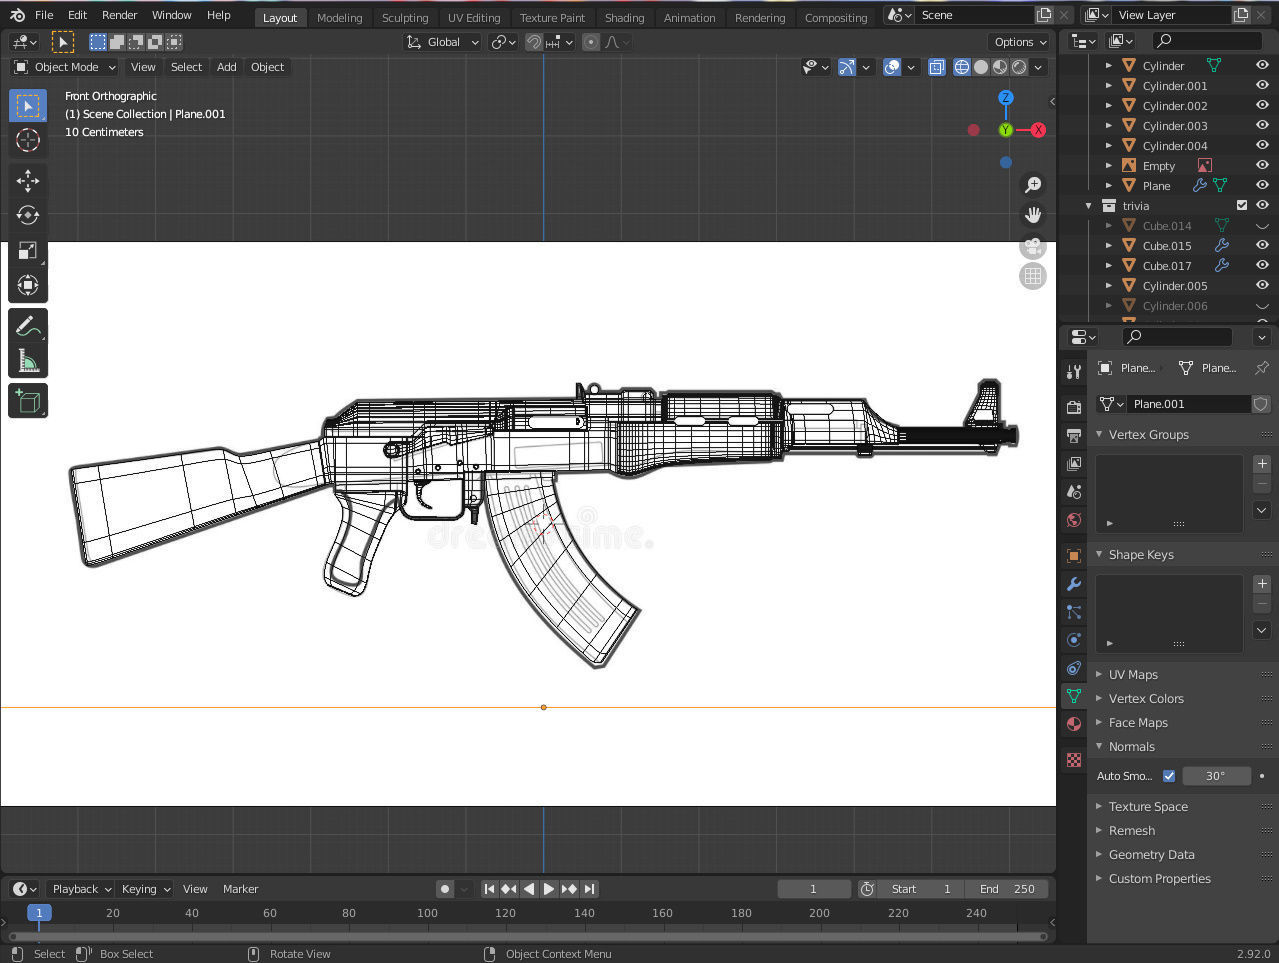Switch to the Modeling workspace tab
1279x963 pixels.
[339, 18]
